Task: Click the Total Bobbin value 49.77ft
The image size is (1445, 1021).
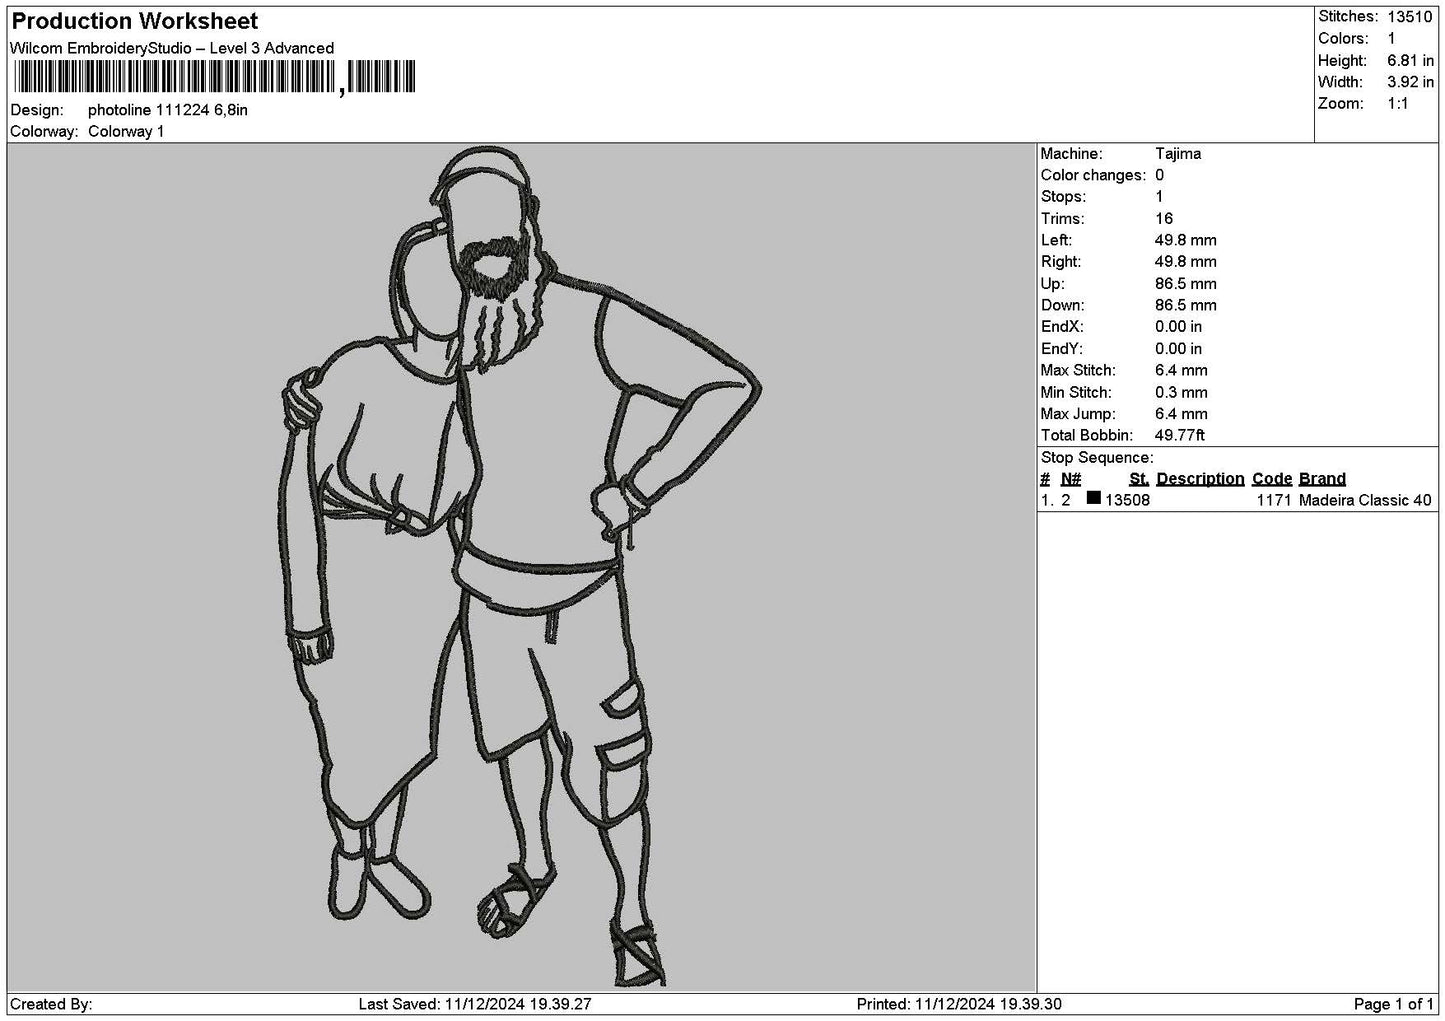Action: [1180, 436]
